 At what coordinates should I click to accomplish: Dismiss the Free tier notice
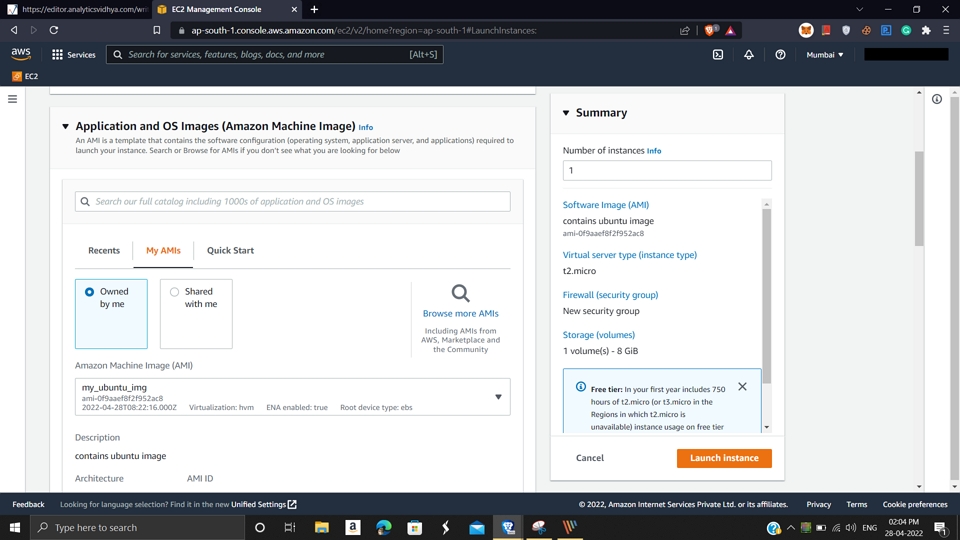click(742, 386)
